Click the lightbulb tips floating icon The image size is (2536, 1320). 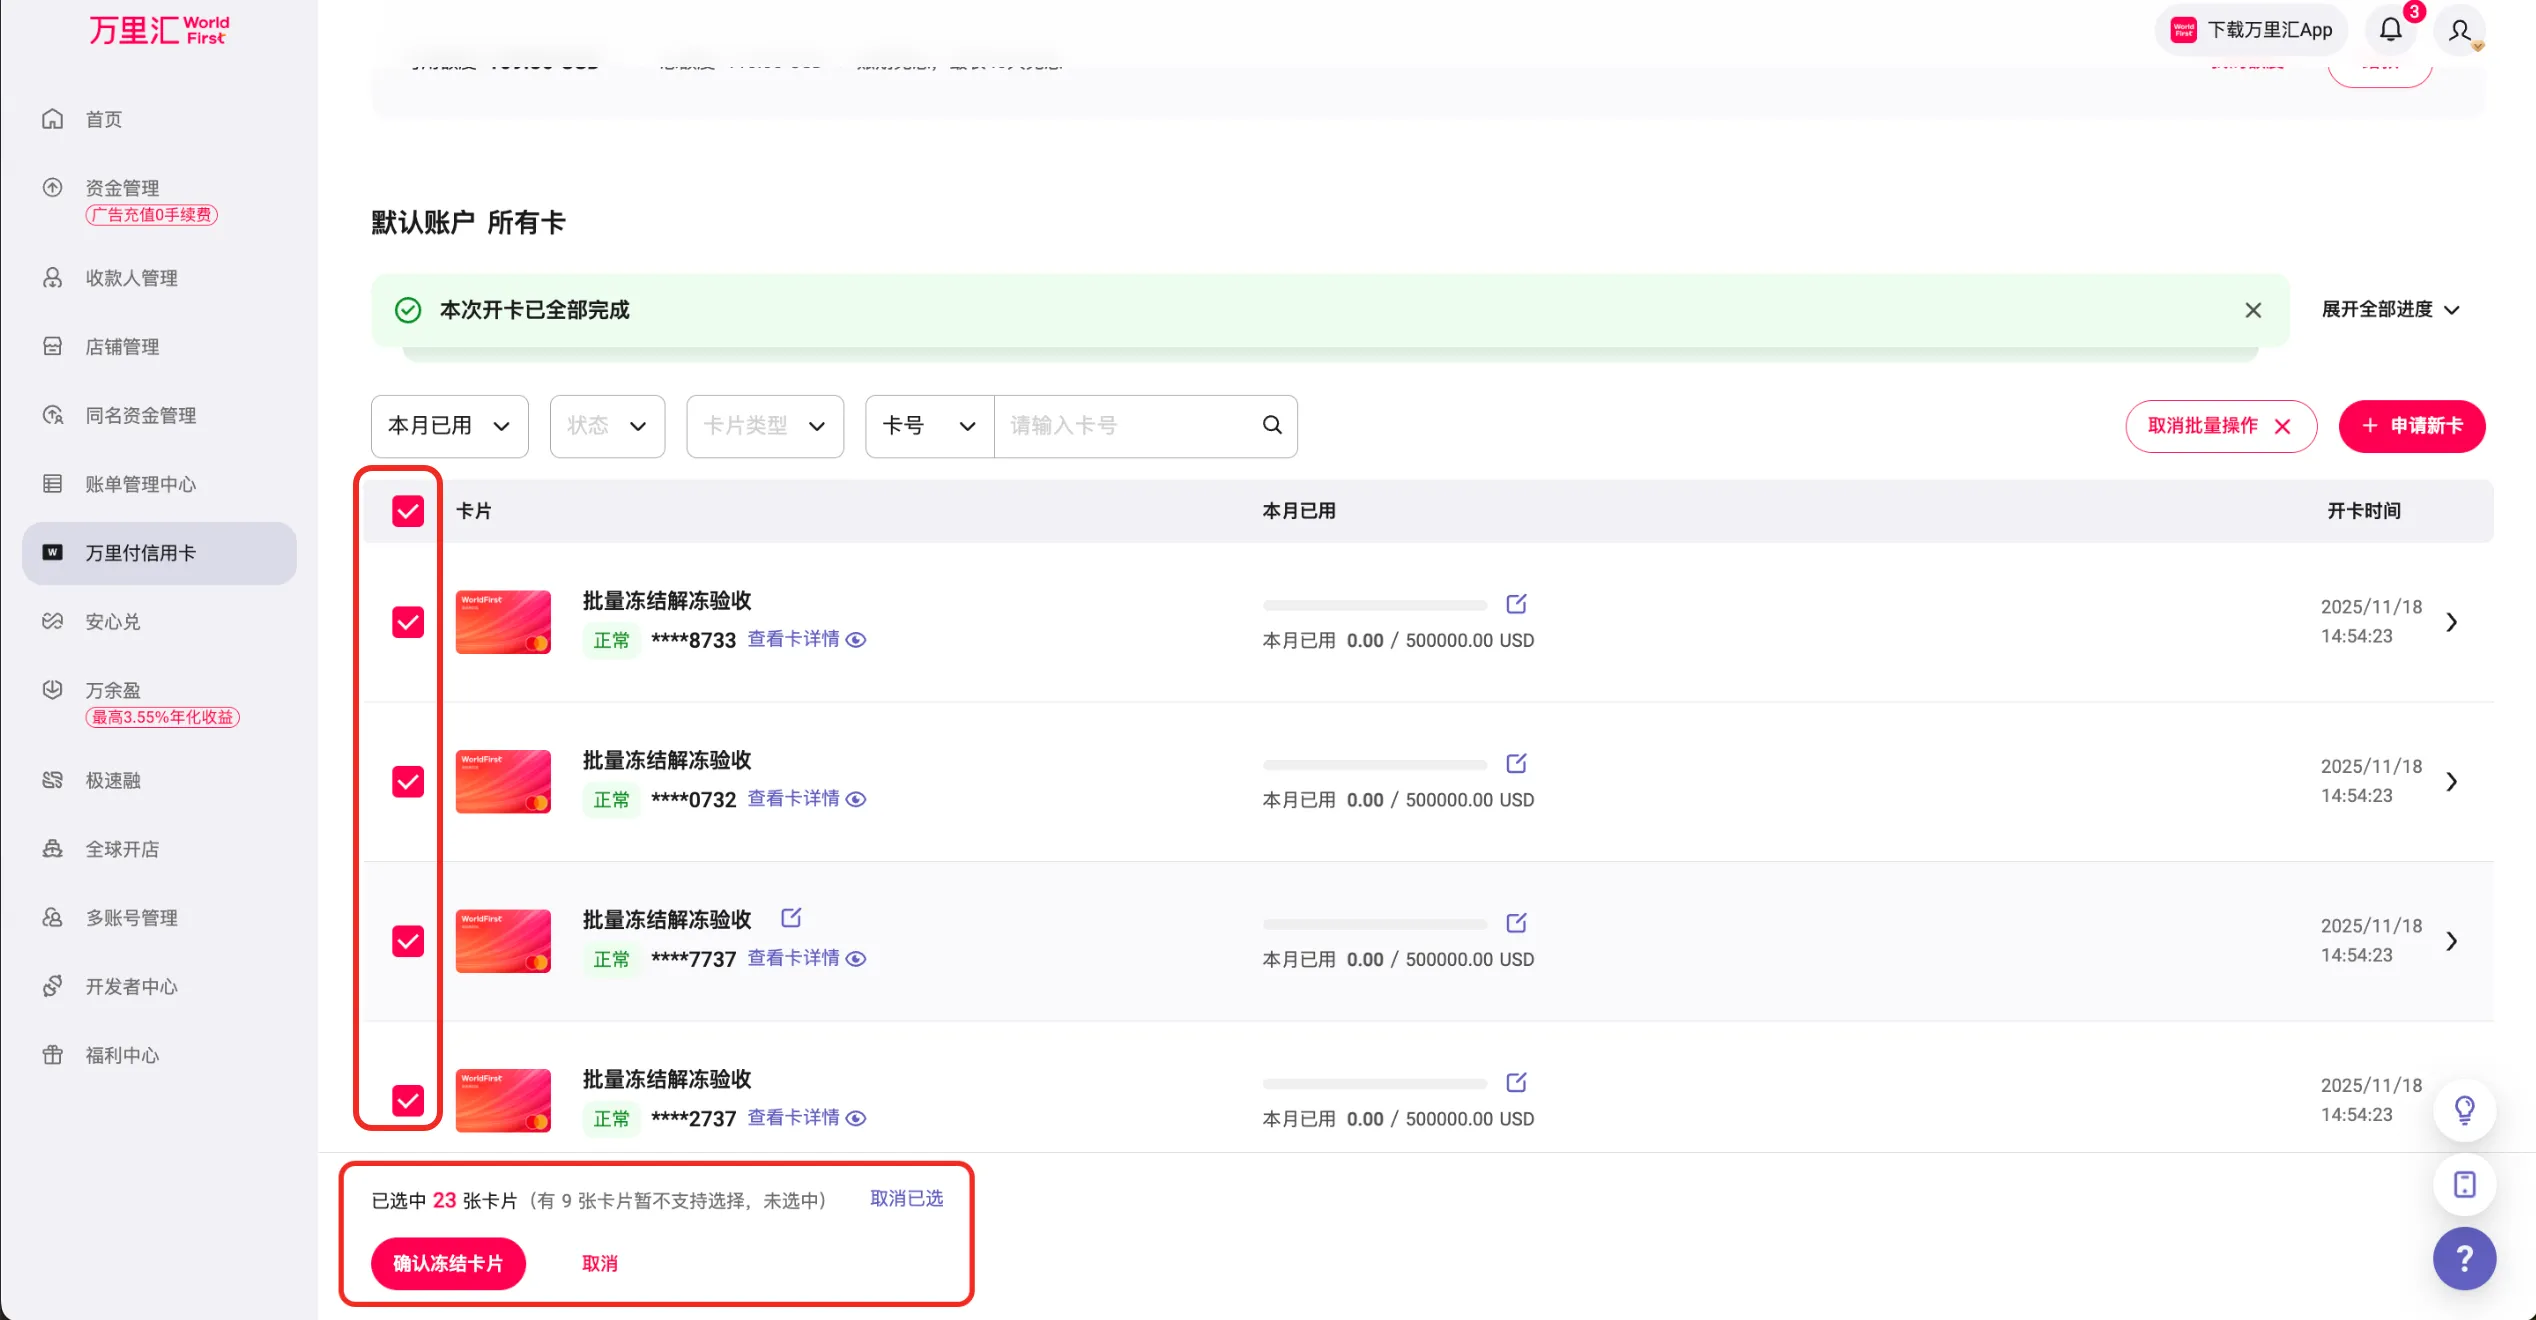2464,1110
